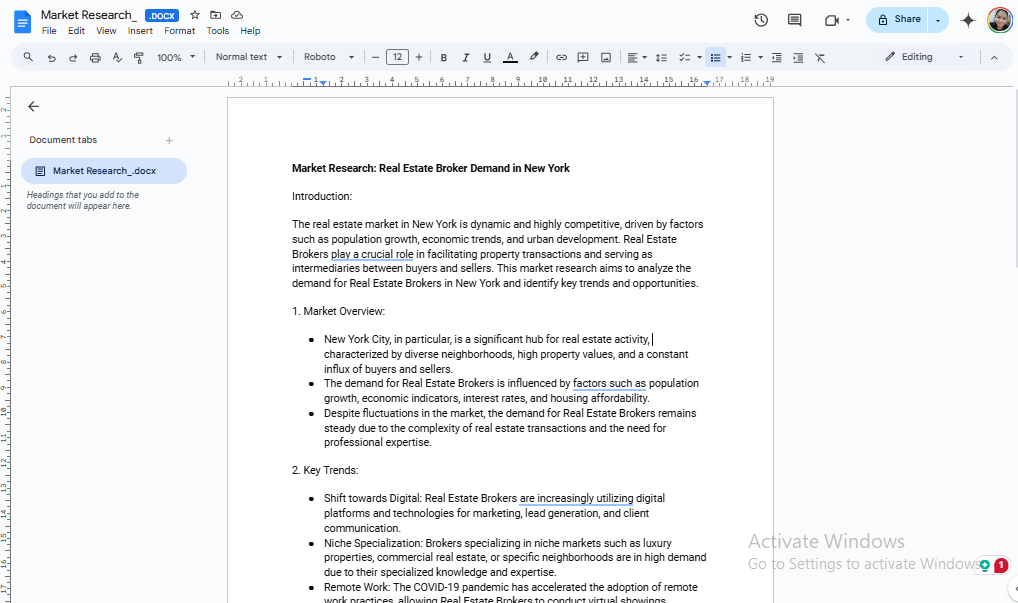Star the Market Research document
Screen dimensions: 1018x603
tap(195, 15)
